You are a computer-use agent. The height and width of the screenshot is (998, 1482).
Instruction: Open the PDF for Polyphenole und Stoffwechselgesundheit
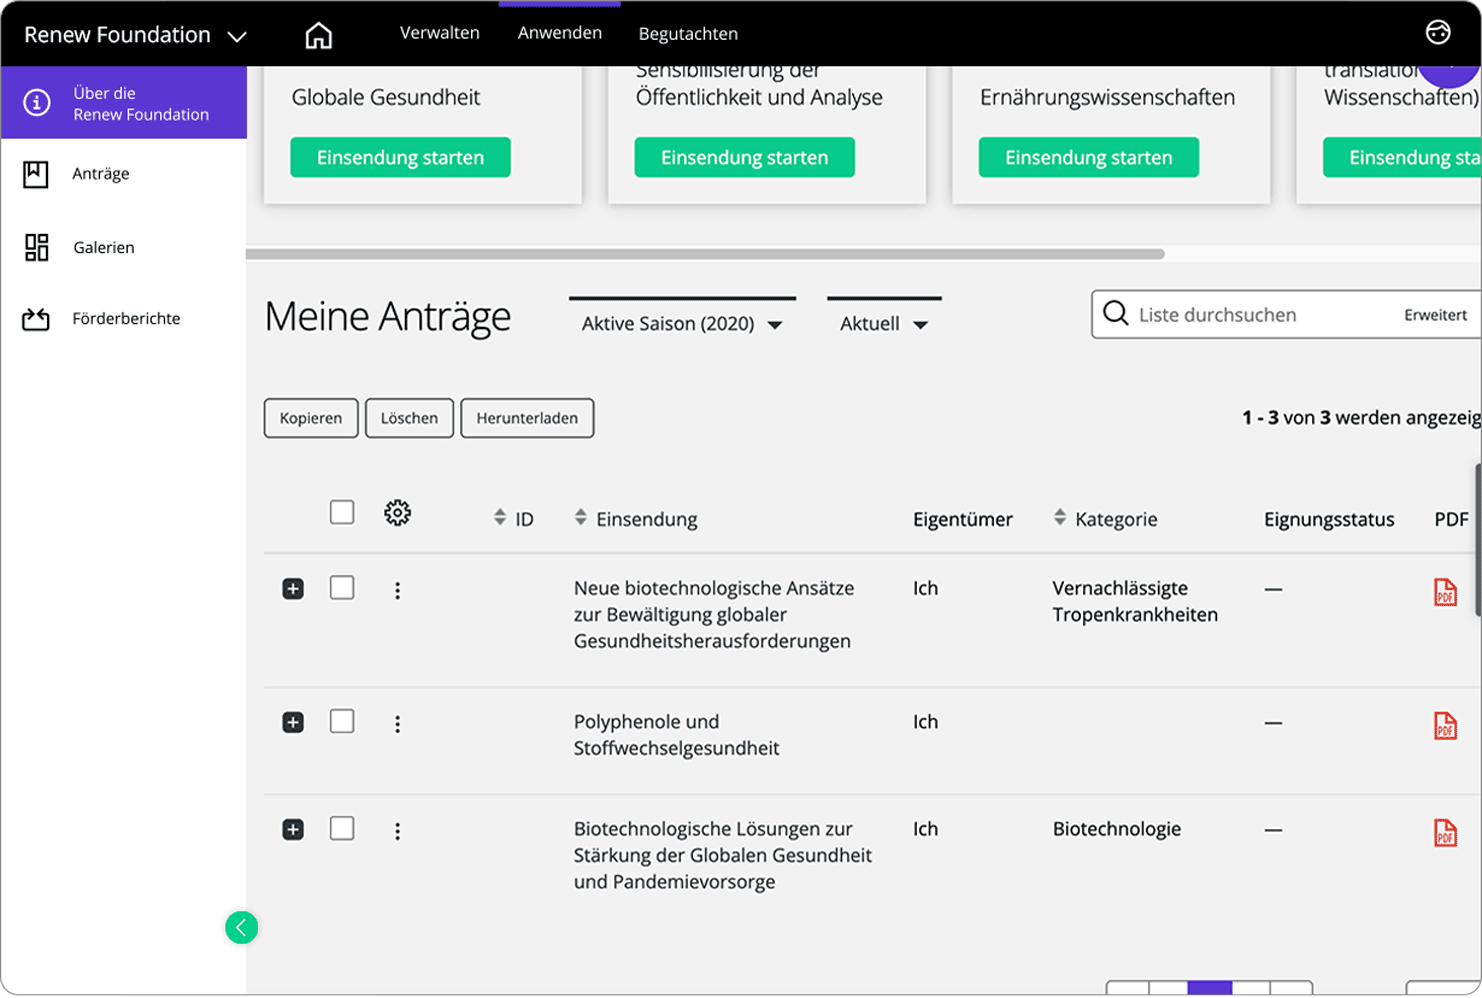pos(1445,725)
